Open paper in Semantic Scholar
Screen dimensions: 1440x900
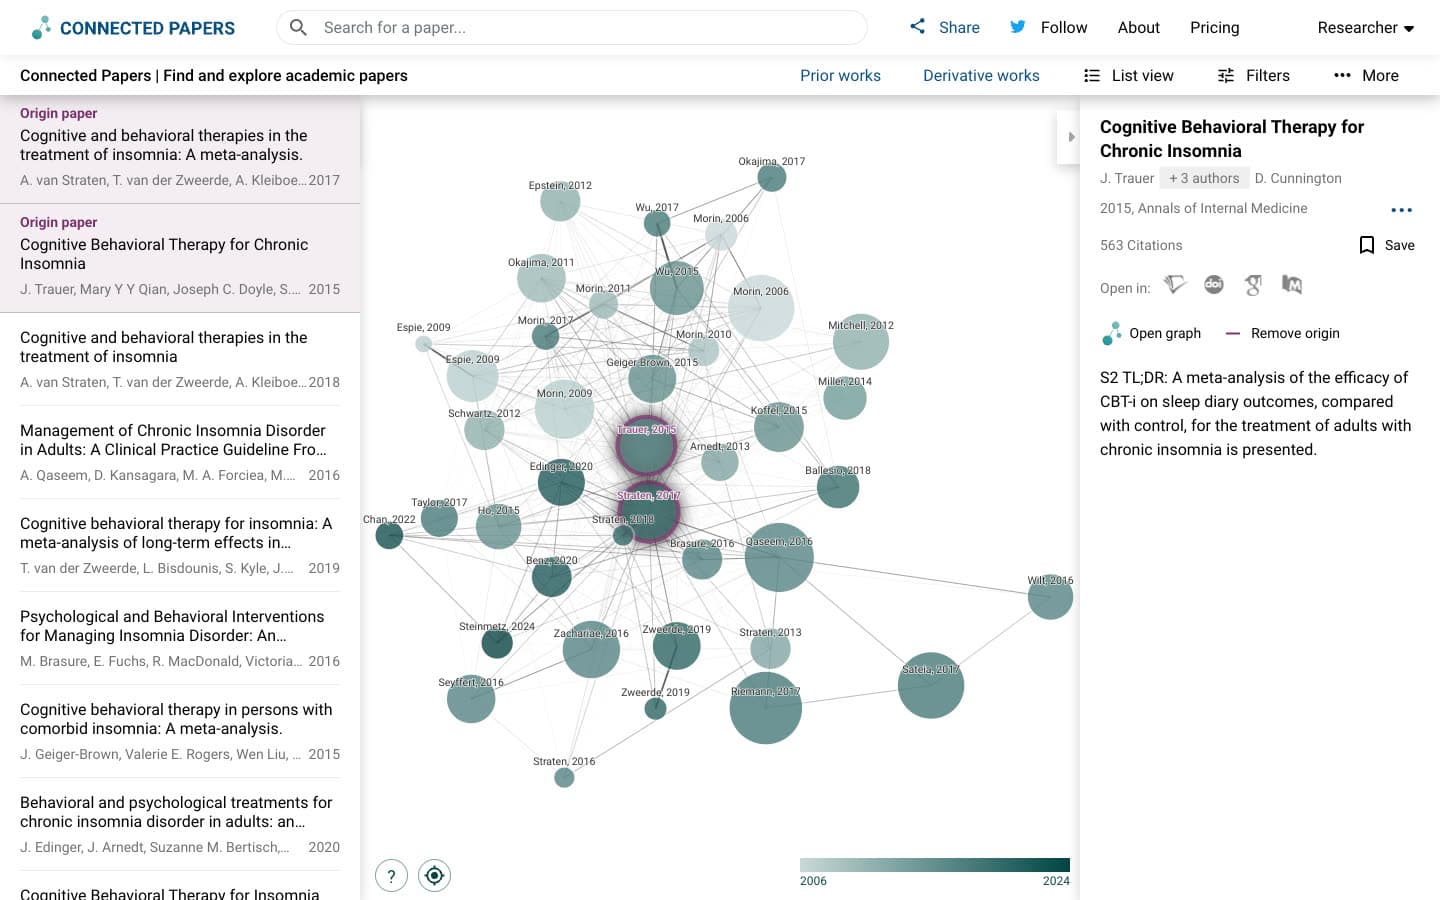click(1175, 286)
